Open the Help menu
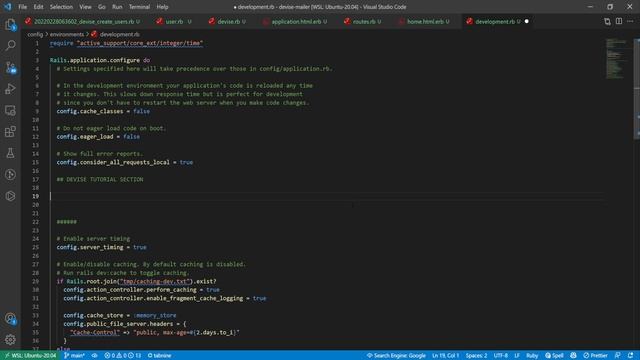This screenshot has width=640, height=360. pyautogui.click(x=162, y=7)
